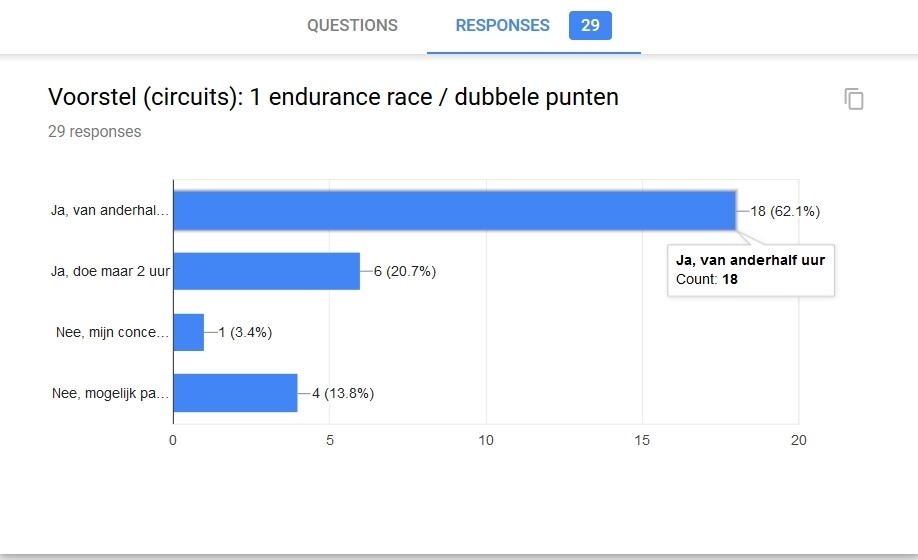Click the "Nee, mijn conce…" bar
918x560 pixels.
click(188, 332)
